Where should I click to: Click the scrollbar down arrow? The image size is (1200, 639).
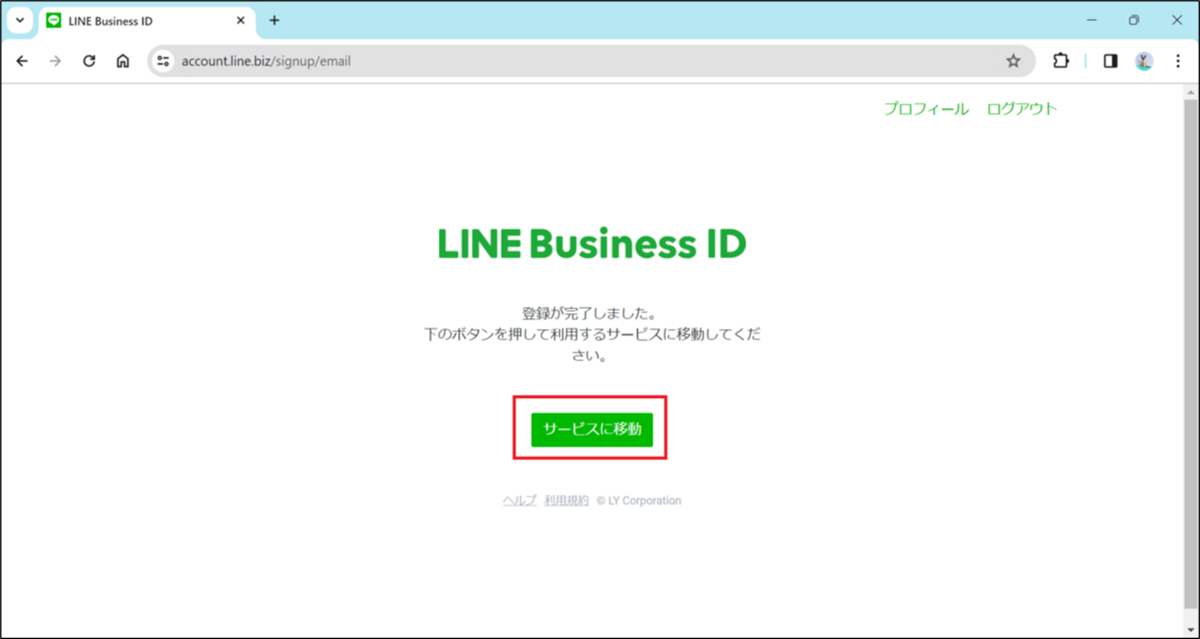(x=1190, y=628)
